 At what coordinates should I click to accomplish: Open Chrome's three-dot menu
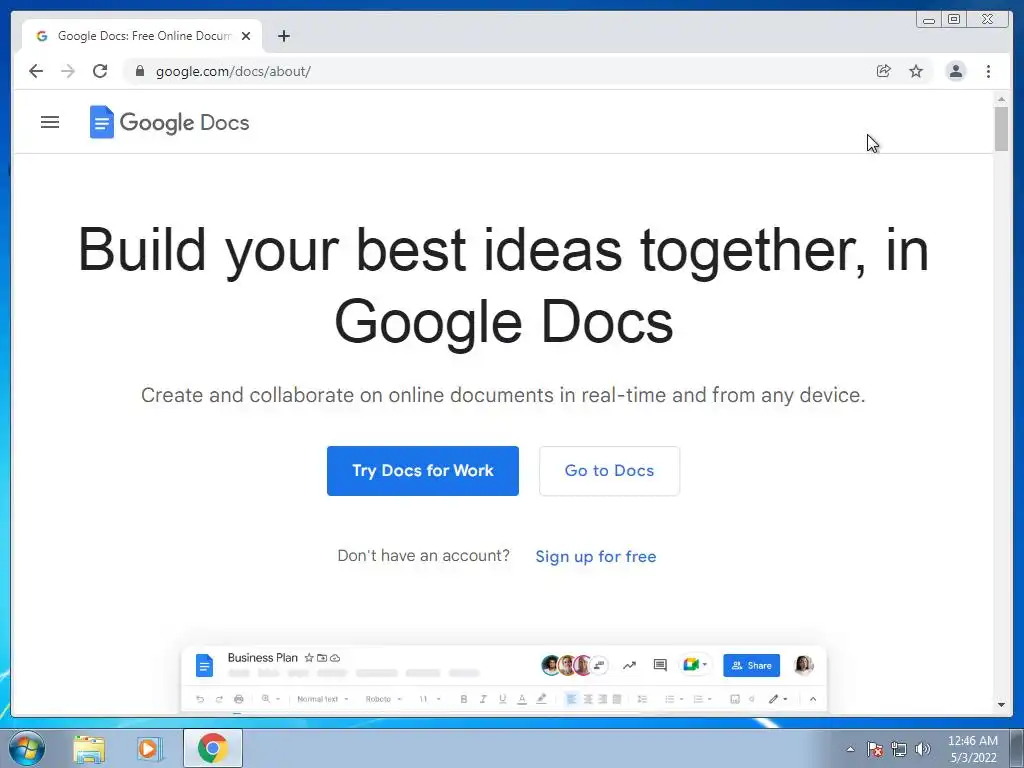click(988, 71)
